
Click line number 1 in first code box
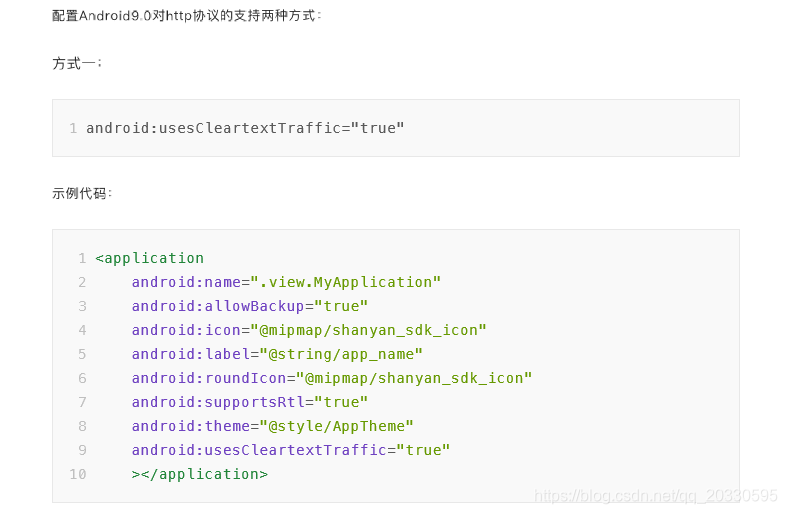pos(73,128)
